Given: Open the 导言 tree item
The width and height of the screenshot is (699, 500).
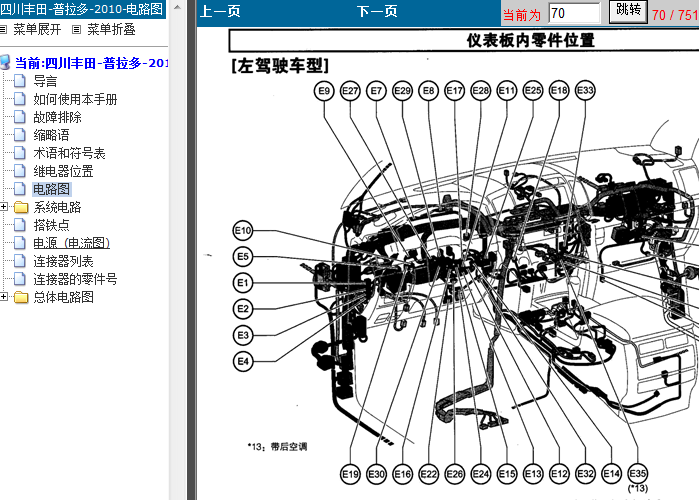Looking at the screenshot, I should tap(45, 81).
